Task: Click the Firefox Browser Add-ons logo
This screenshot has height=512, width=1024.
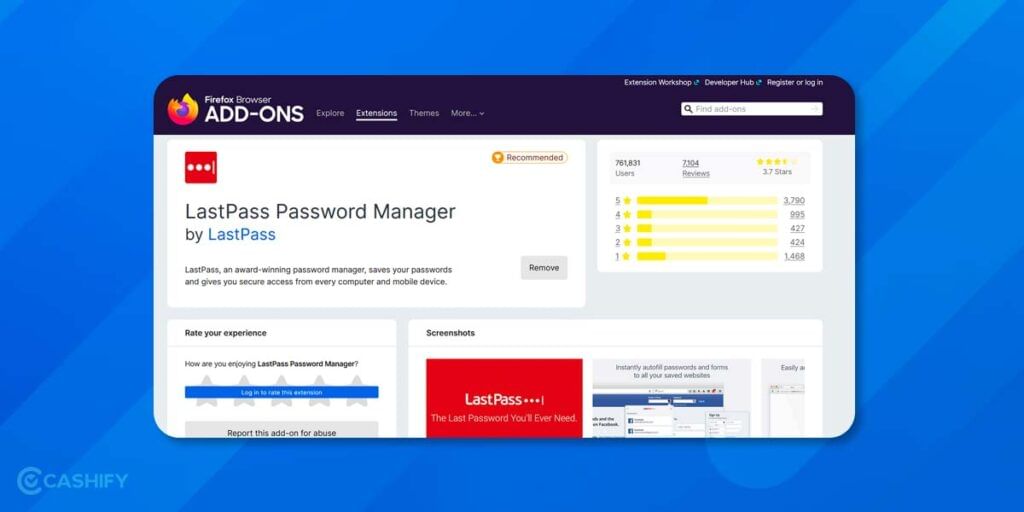Action: click(236, 109)
